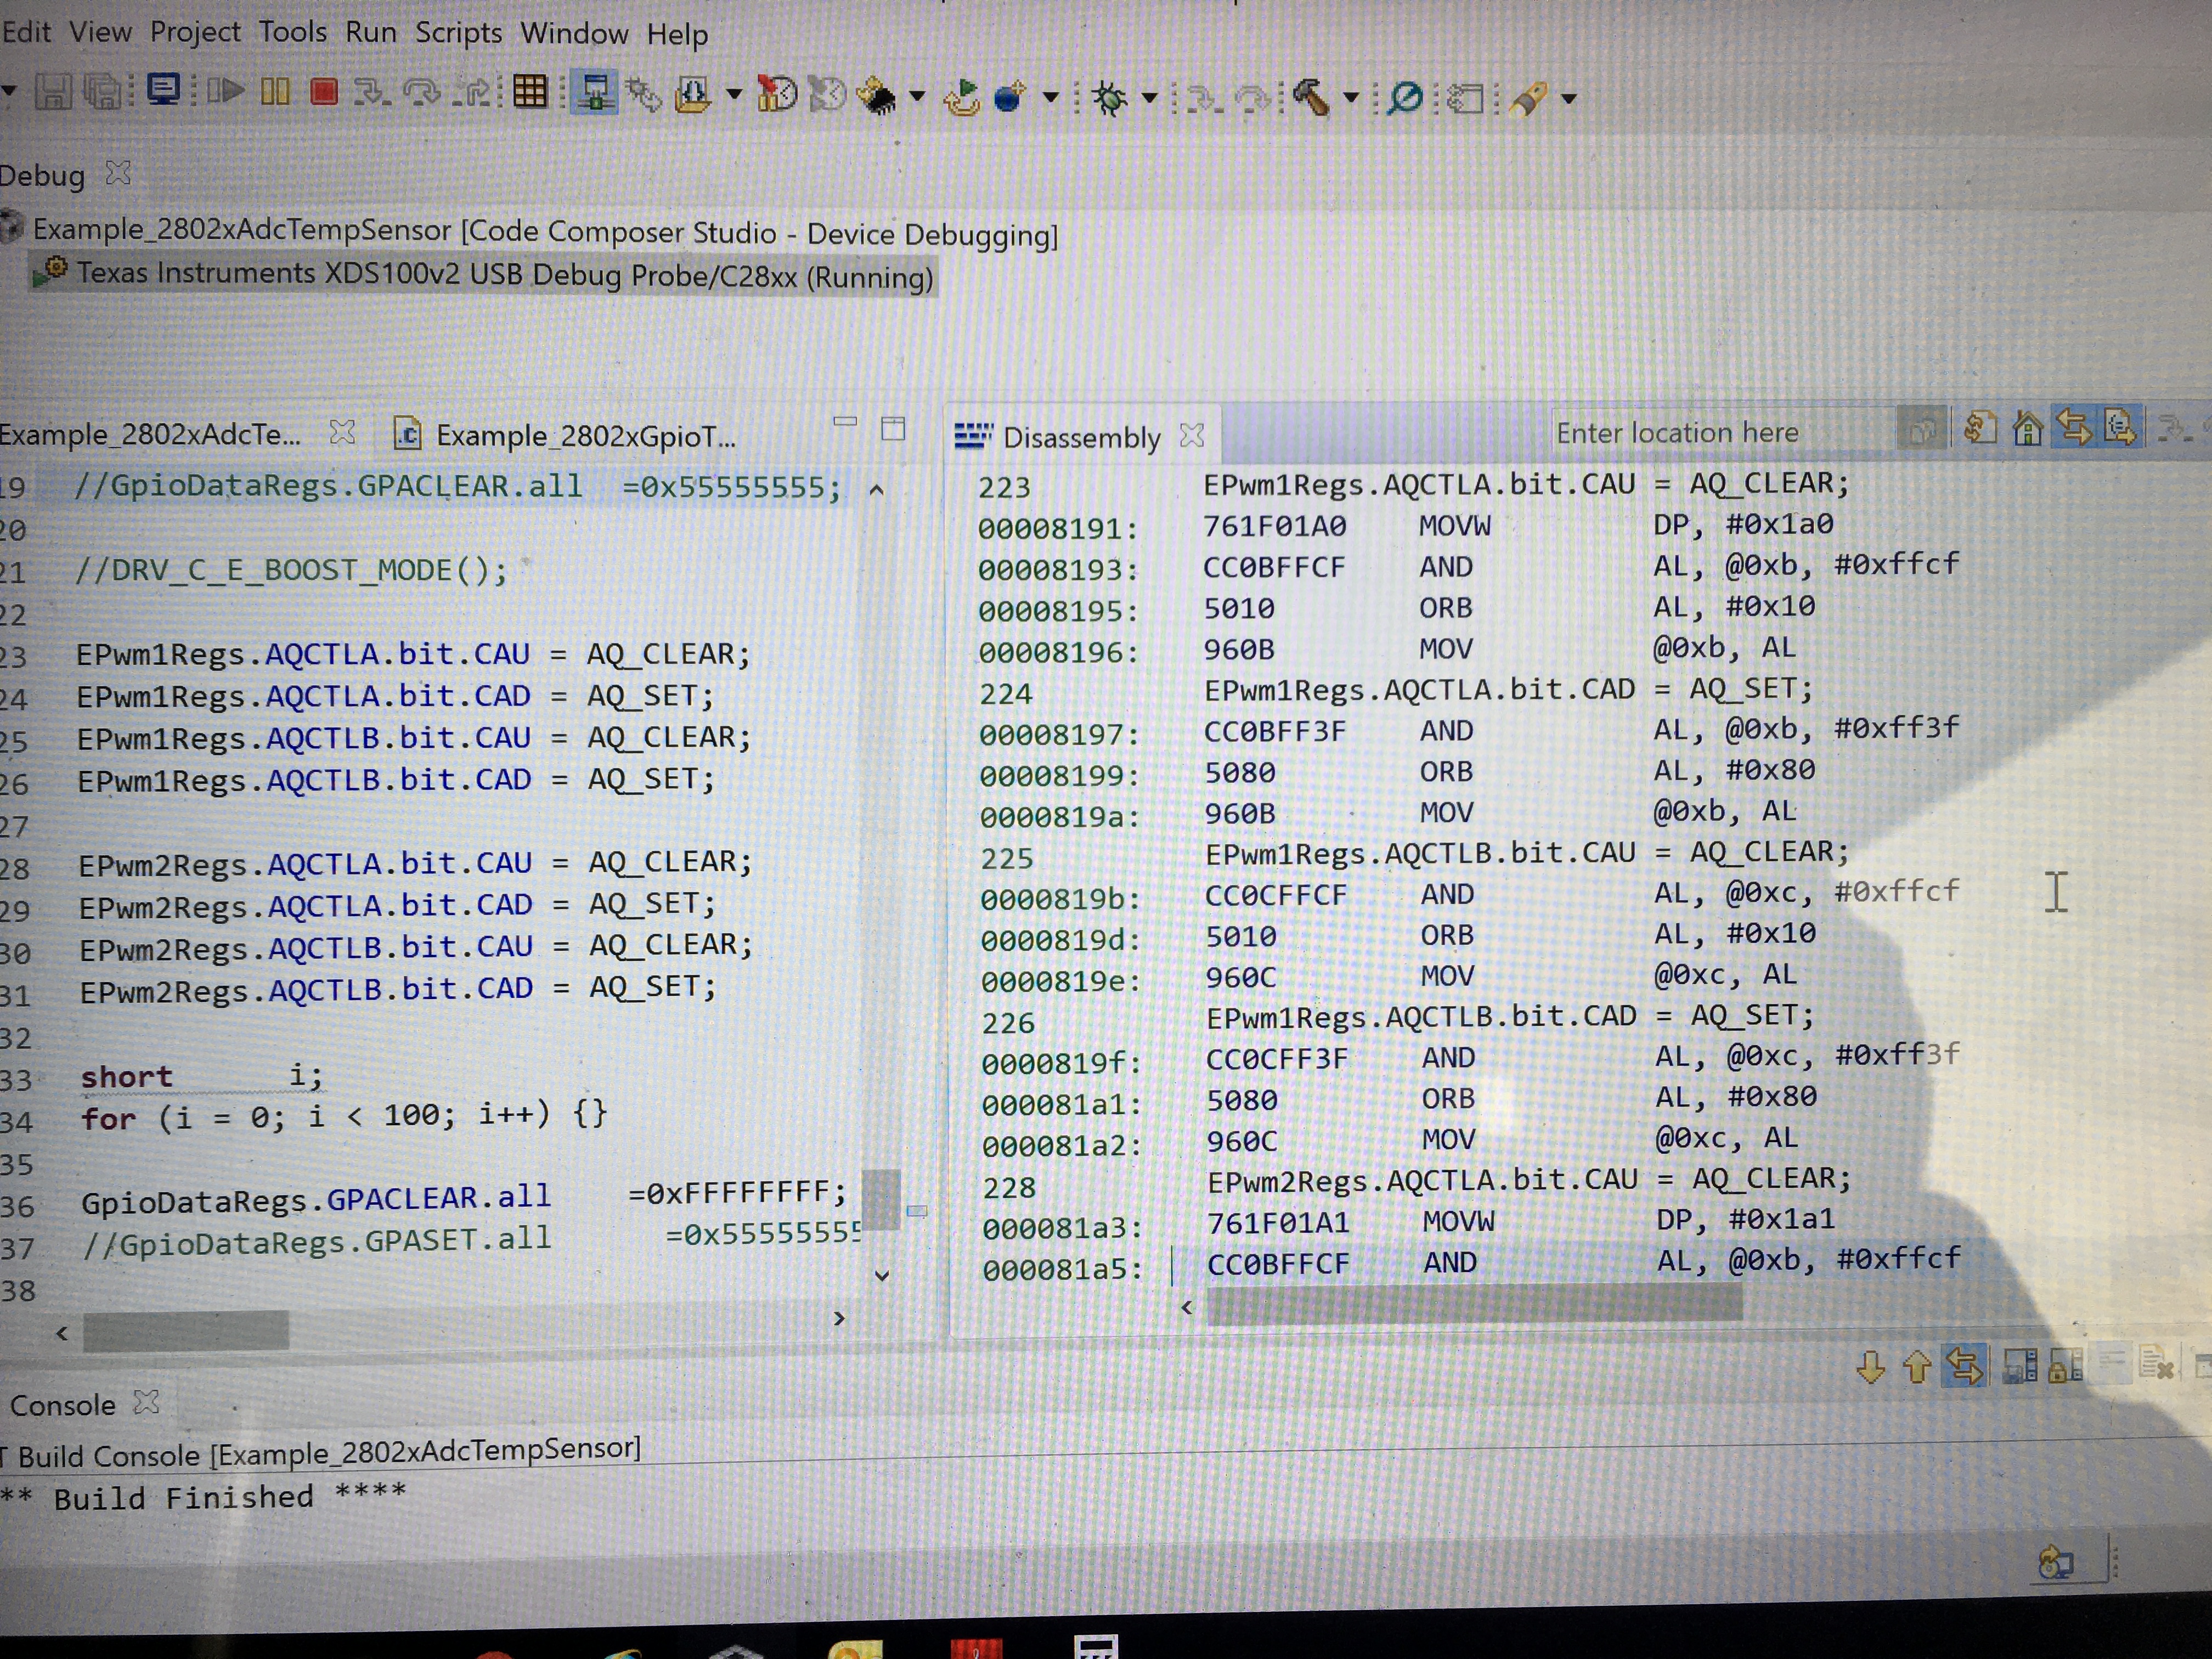Image resolution: width=2212 pixels, height=1659 pixels.
Task: Open the dropdown arrow beside Debug bug icon
Action: tap(1150, 98)
